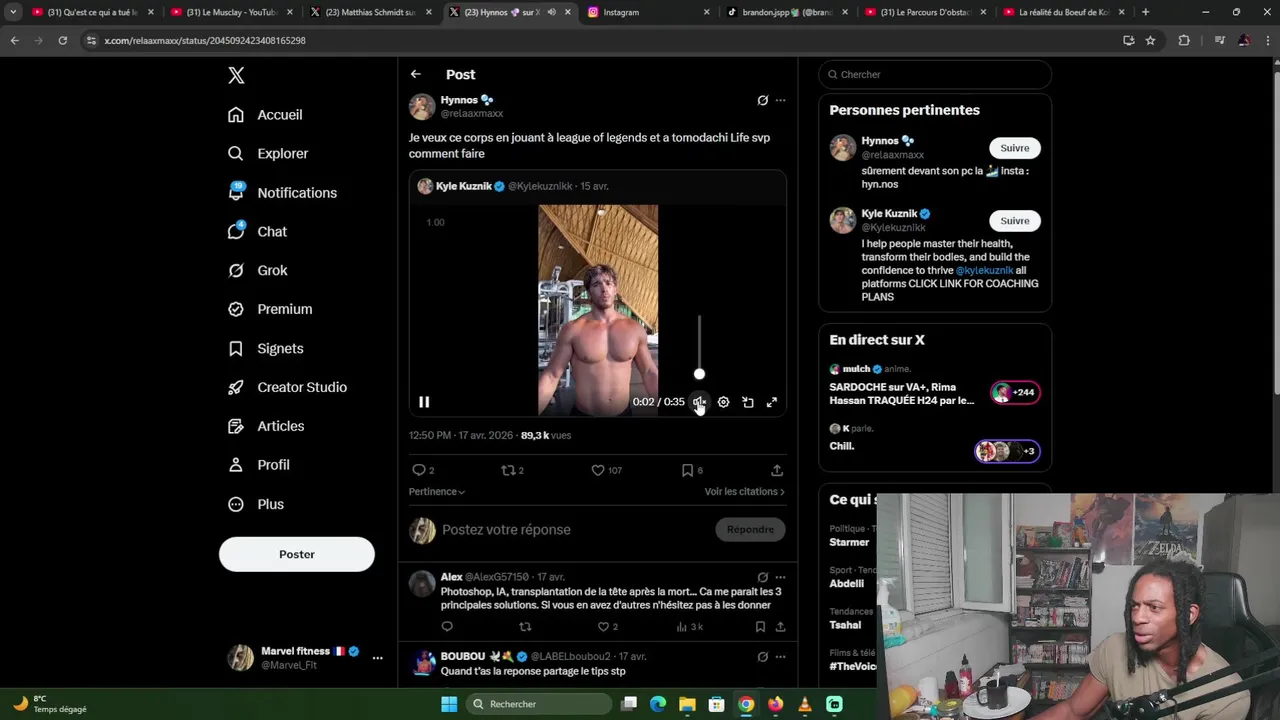
Task: Follow Kyle Kuznik with Suivre button
Action: pos(1015,221)
